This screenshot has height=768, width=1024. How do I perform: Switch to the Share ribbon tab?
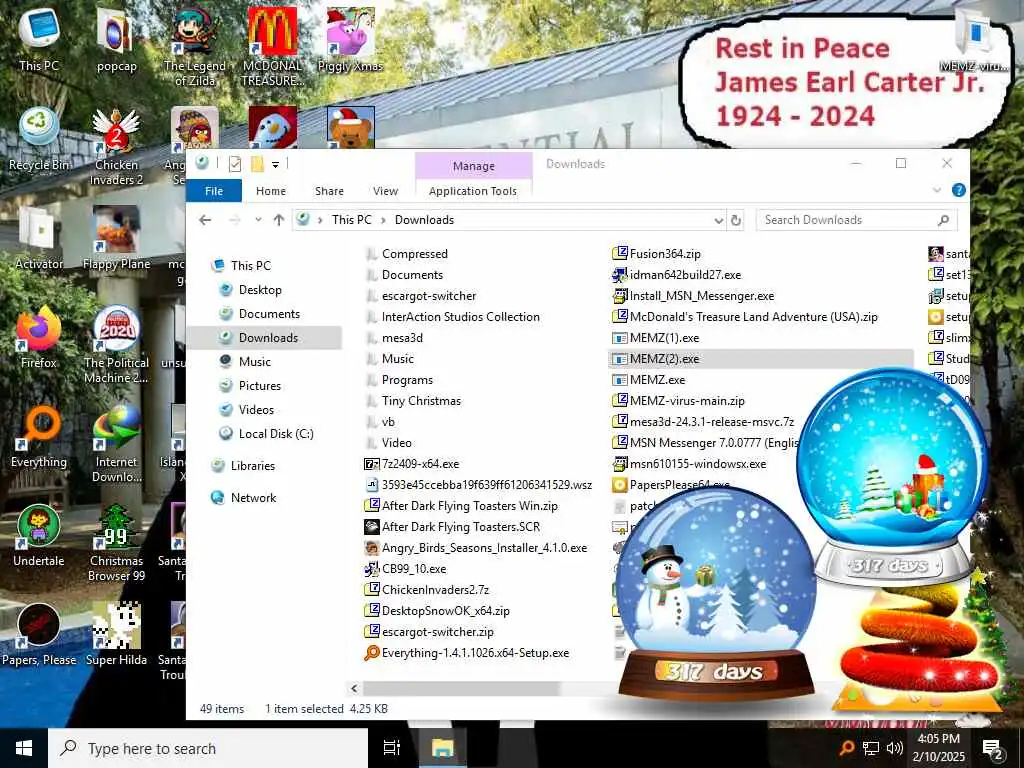[329, 191]
